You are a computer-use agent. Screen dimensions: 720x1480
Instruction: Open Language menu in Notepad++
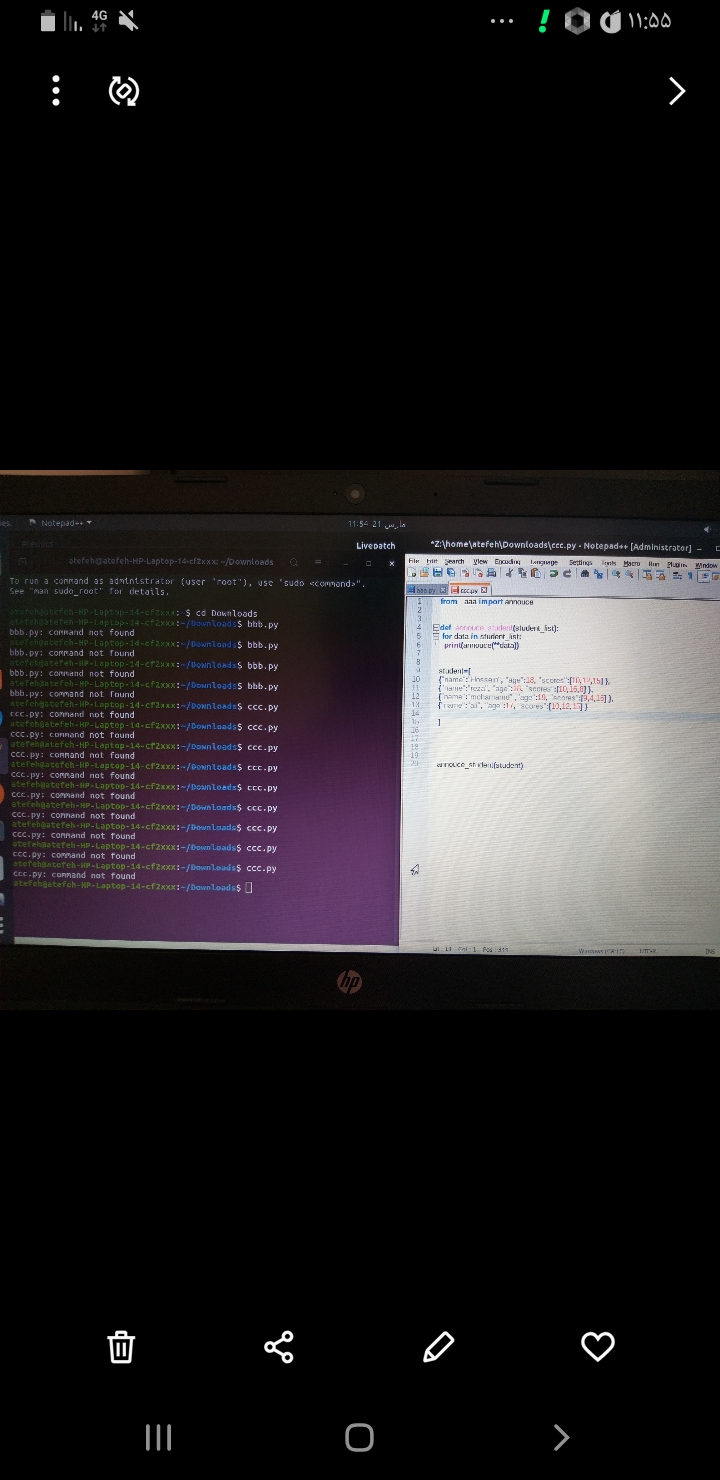click(x=544, y=562)
